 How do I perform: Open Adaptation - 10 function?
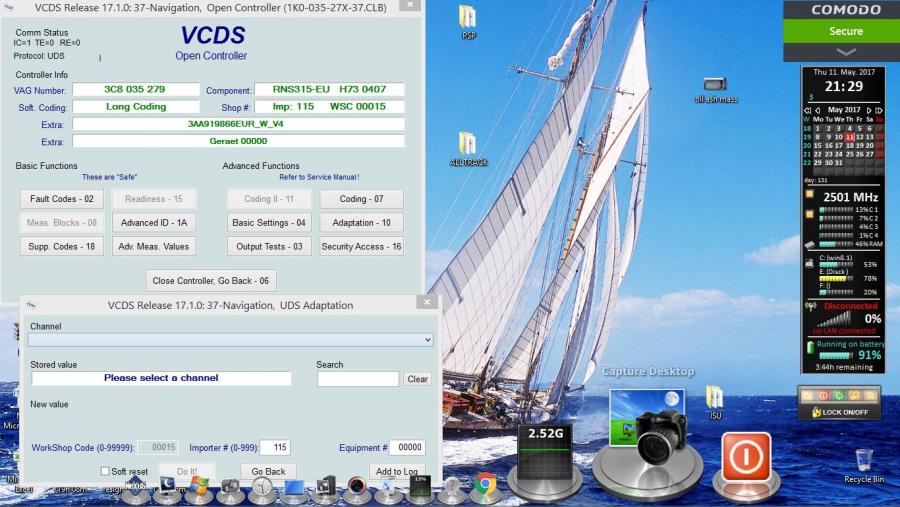[x=361, y=223]
